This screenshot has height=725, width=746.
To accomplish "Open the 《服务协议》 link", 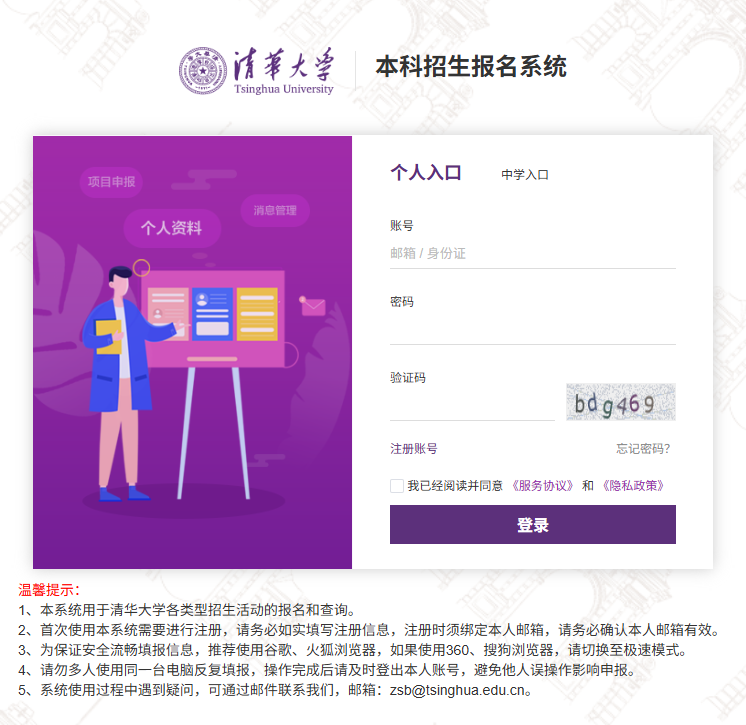I will coord(542,486).
